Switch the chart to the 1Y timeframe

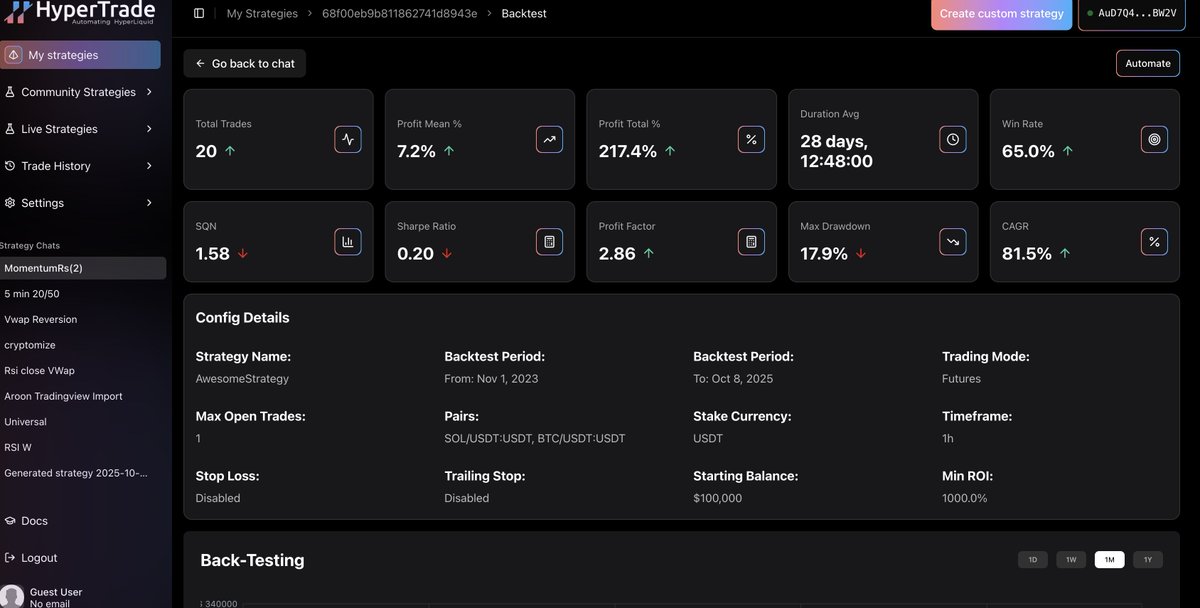tap(1147, 559)
